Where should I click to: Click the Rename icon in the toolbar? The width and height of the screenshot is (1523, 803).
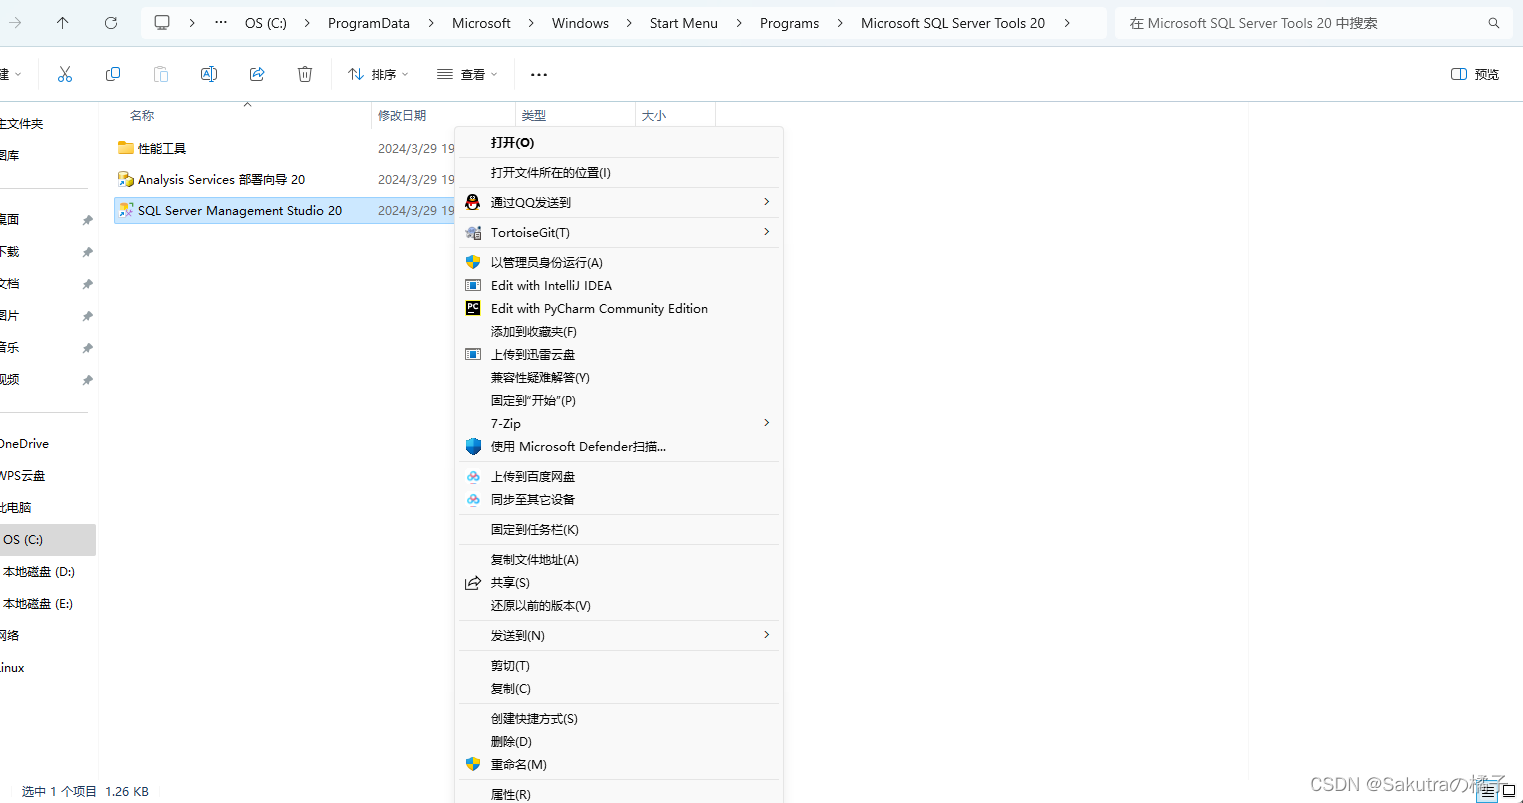coord(209,74)
